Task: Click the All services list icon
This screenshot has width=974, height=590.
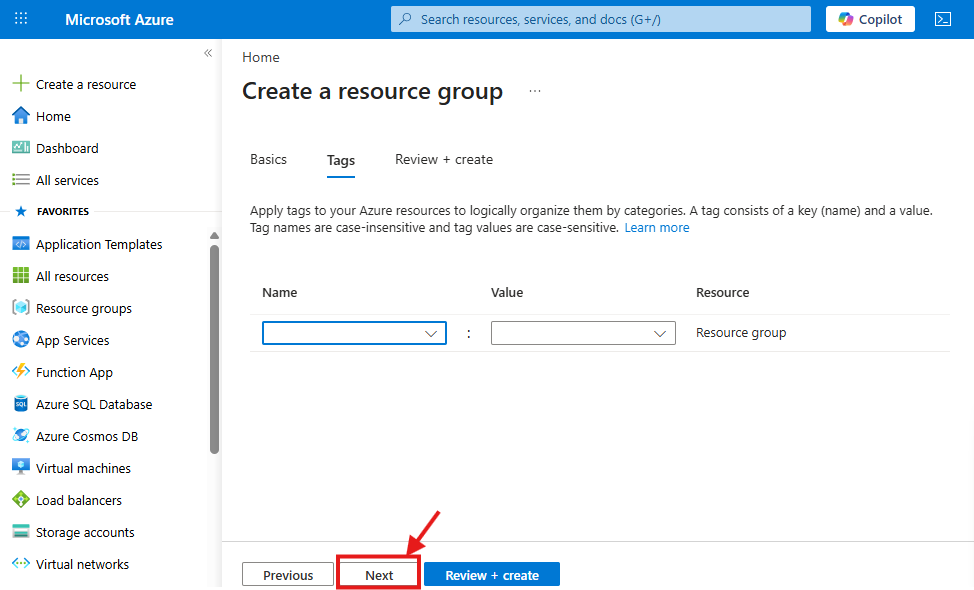Action: [x=20, y=179]
